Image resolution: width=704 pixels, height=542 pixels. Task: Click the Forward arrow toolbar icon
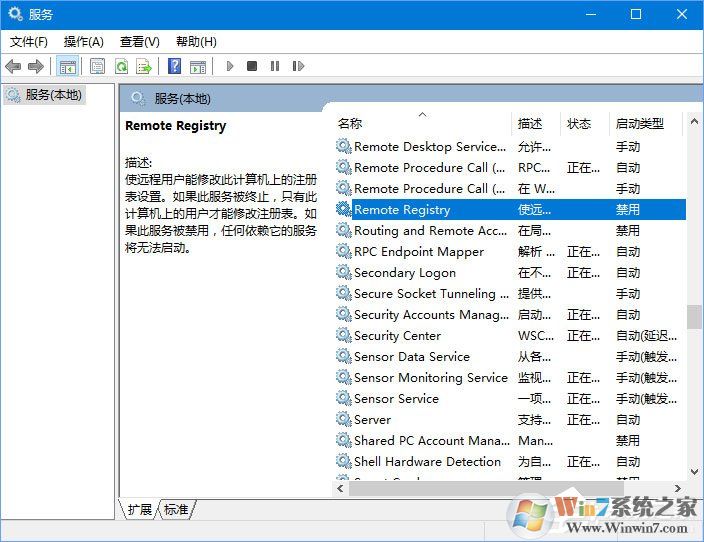[35, 66]
